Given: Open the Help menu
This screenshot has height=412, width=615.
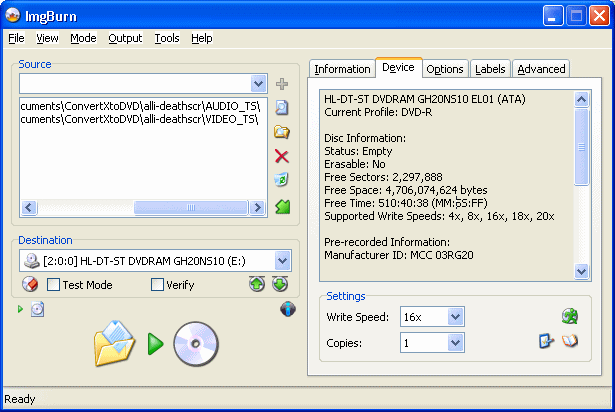Looking at the screenshot, I should [202, 38].
